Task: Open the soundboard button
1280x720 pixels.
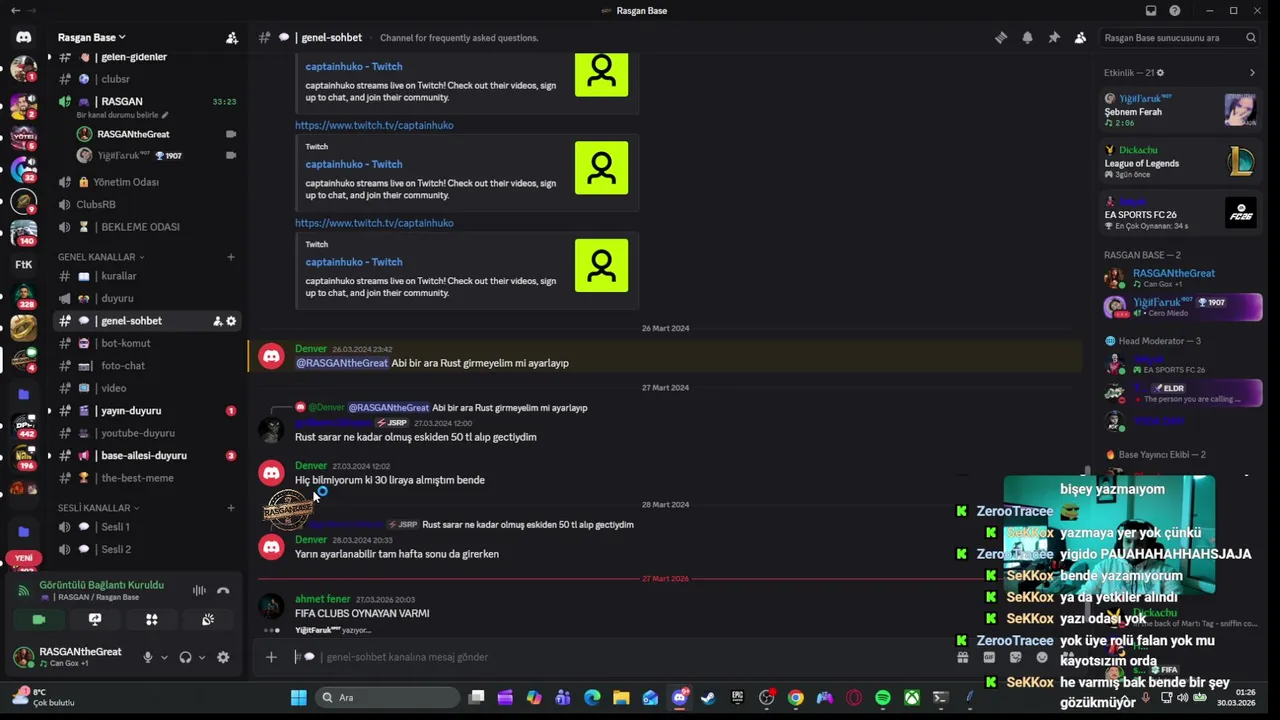Action: pos(208,619)
